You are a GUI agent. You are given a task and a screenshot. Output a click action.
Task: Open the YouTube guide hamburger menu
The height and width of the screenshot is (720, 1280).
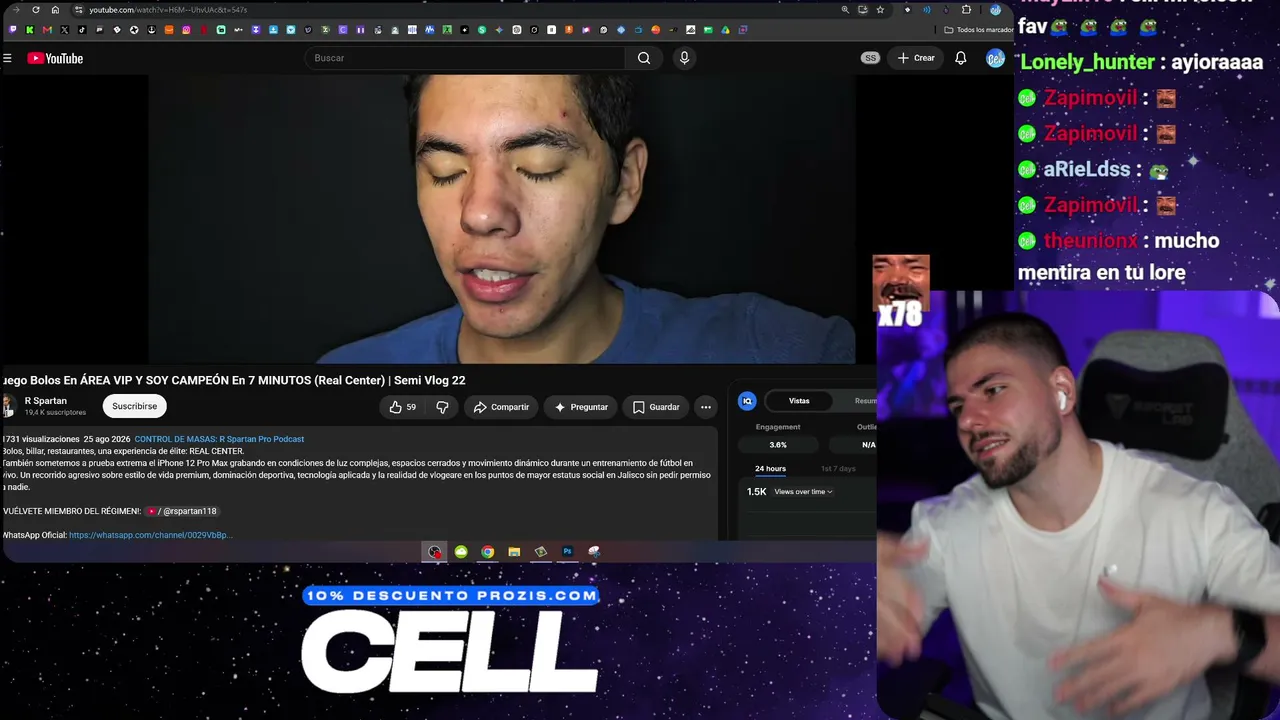pos(7,58)
